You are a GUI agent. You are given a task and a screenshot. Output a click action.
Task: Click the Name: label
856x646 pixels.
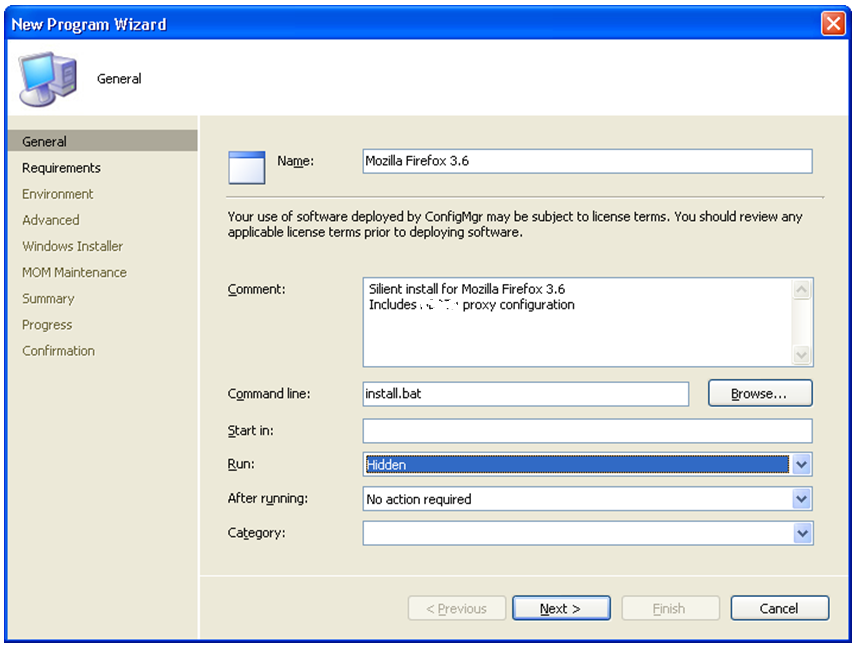[x=295, y=161]
